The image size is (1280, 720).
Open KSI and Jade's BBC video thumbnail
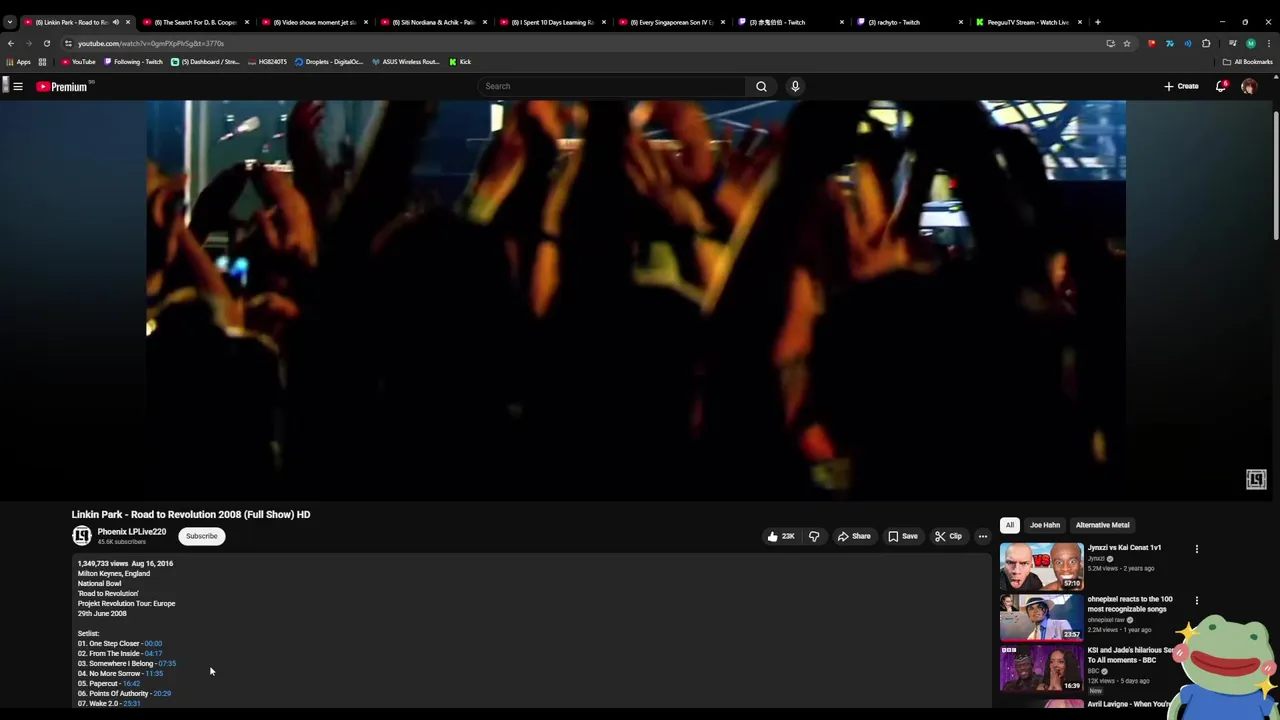(x=1041, y=668)
